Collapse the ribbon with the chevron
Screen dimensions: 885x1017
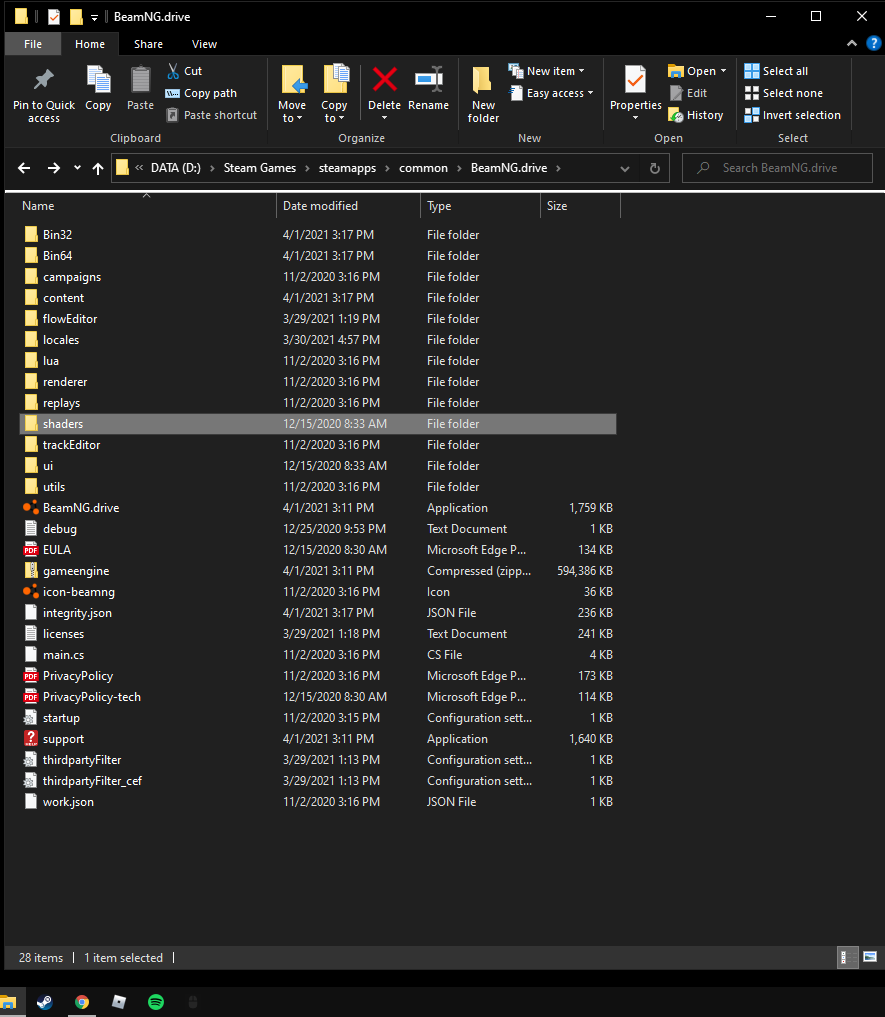click(852, 43)
